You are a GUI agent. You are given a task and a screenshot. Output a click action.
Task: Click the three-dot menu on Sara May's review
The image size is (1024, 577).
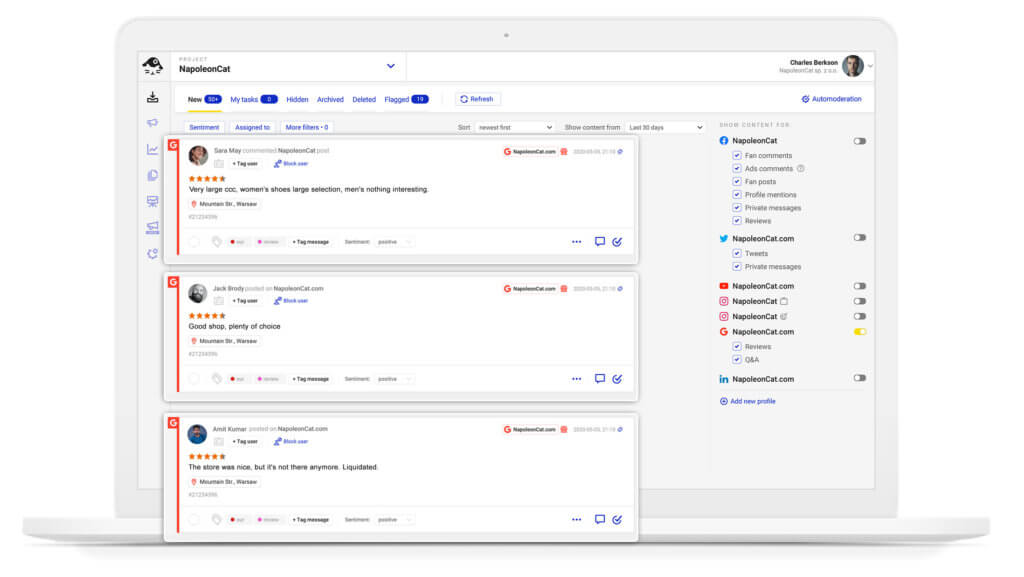tap(577, 242)
